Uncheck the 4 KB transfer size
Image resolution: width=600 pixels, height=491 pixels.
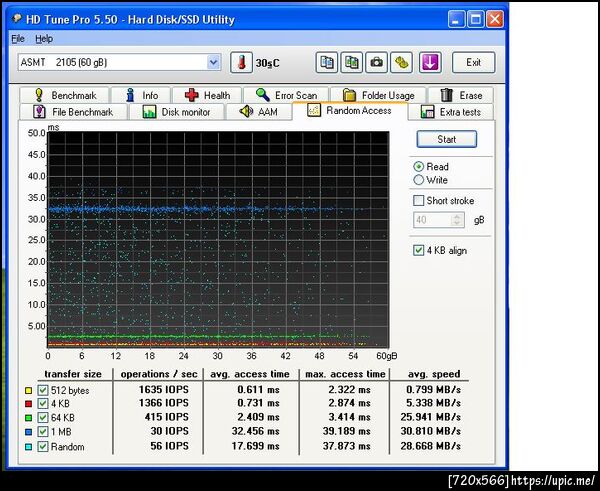point(42,403)
